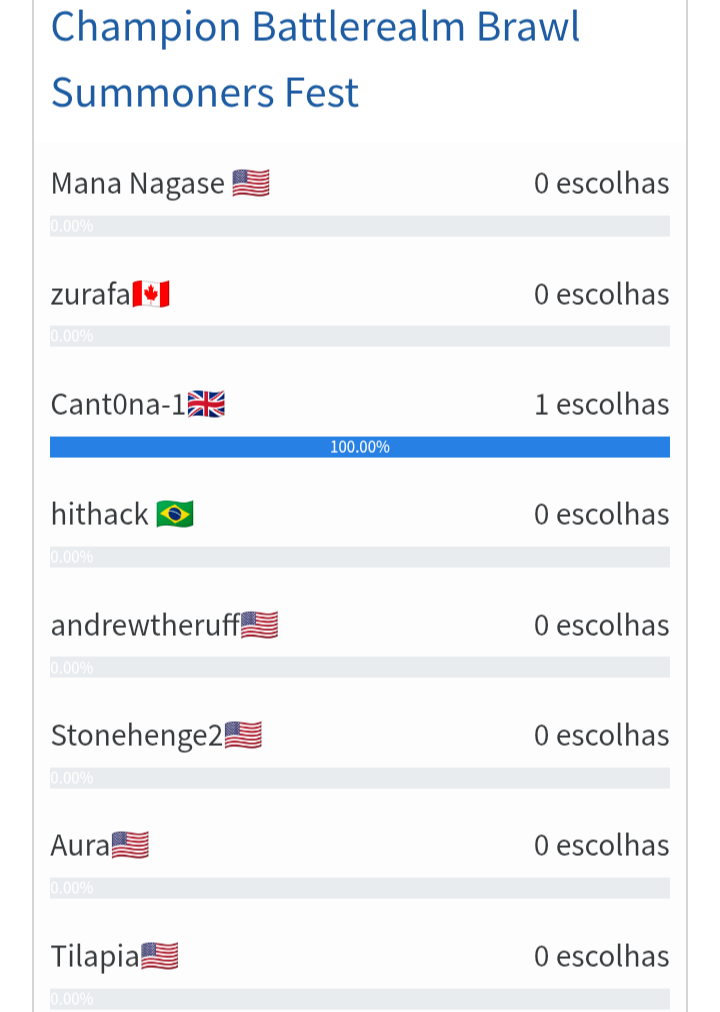Click the US flag next to Stonehenge2
Viewport: 720px width, 1012px height.
click(243, 735)
